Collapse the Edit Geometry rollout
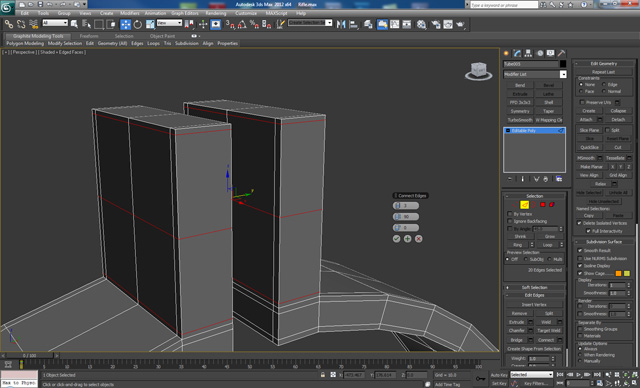Image resolution: width=640 pixels, height=388 pixels. tap(604, 63)
